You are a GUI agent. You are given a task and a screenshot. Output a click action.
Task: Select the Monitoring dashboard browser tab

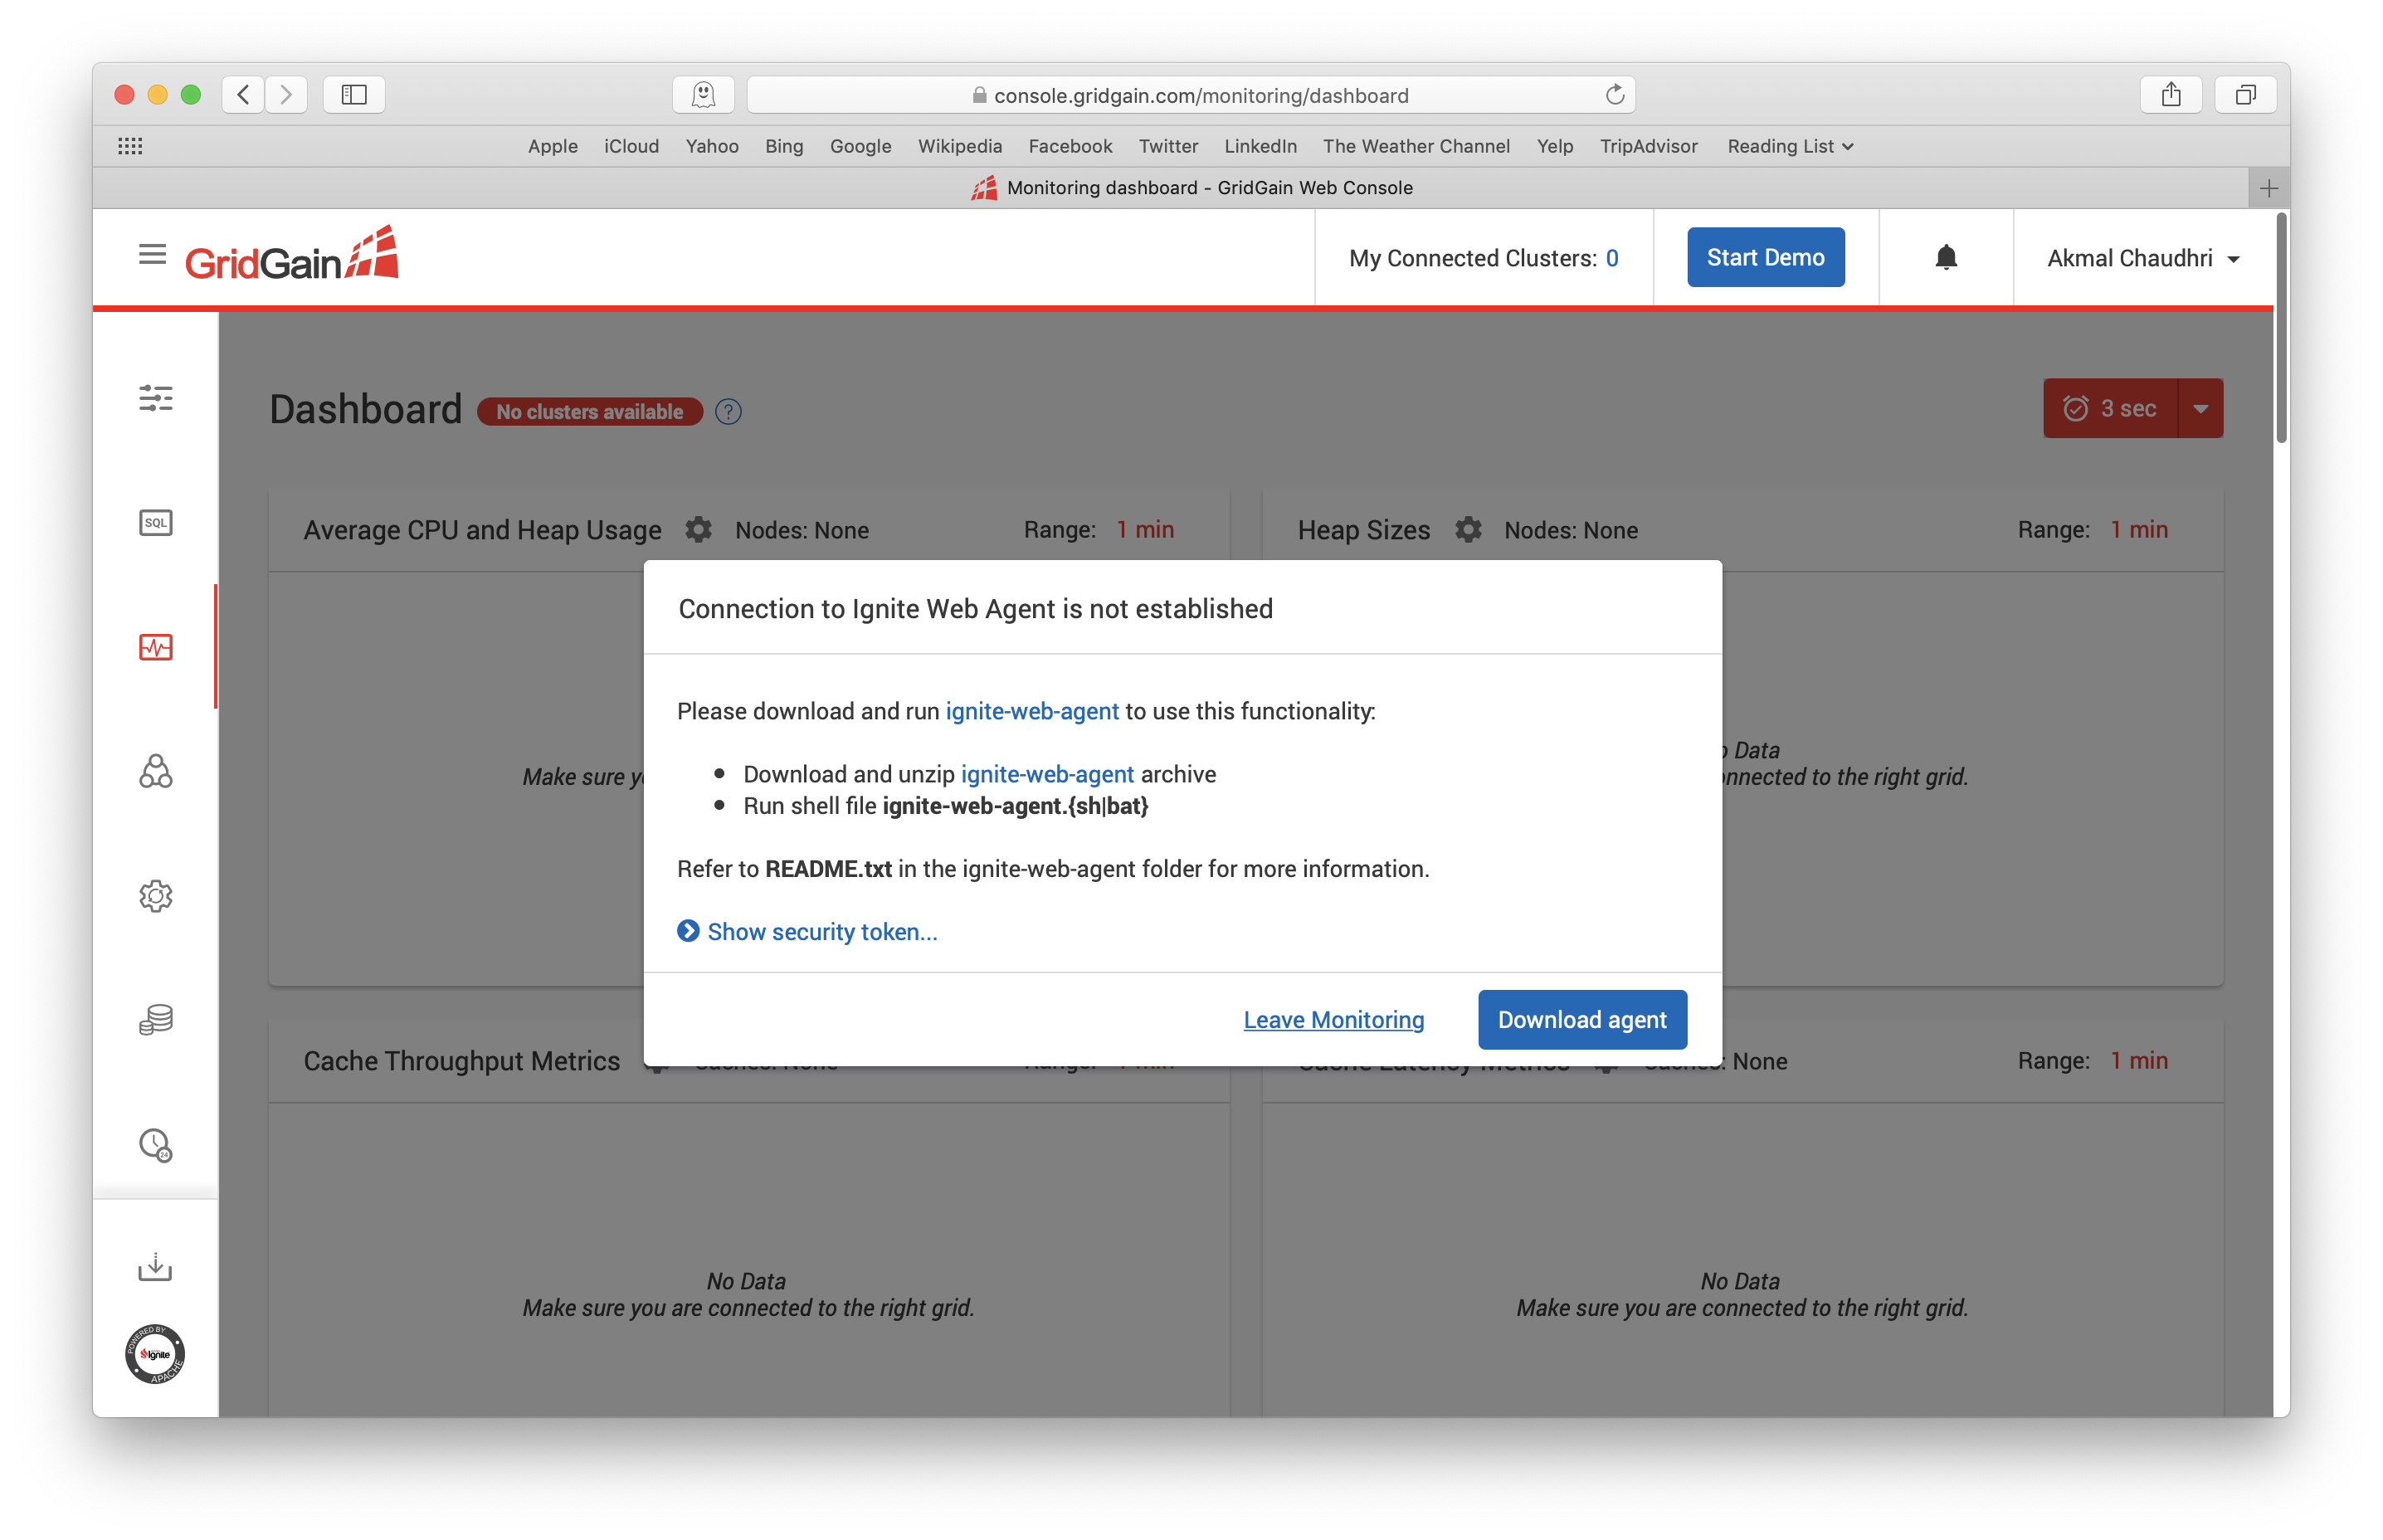(1191, 188)
